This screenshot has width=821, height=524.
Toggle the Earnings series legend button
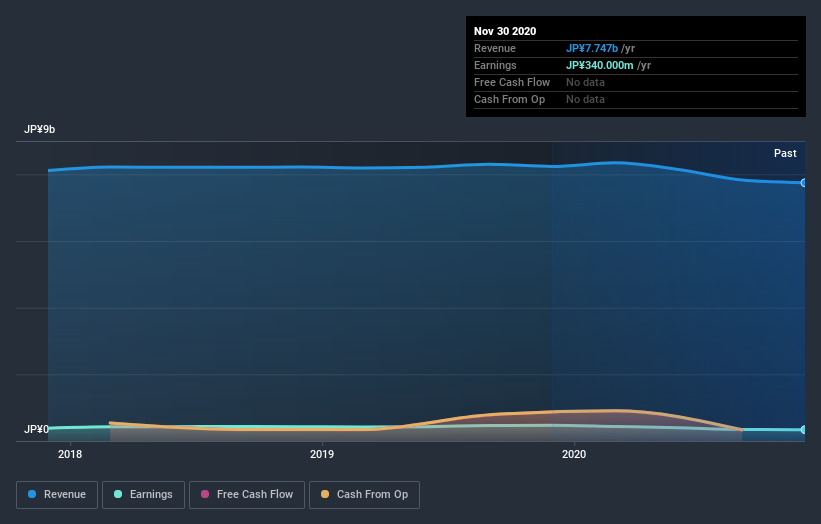tap(143, 495)
